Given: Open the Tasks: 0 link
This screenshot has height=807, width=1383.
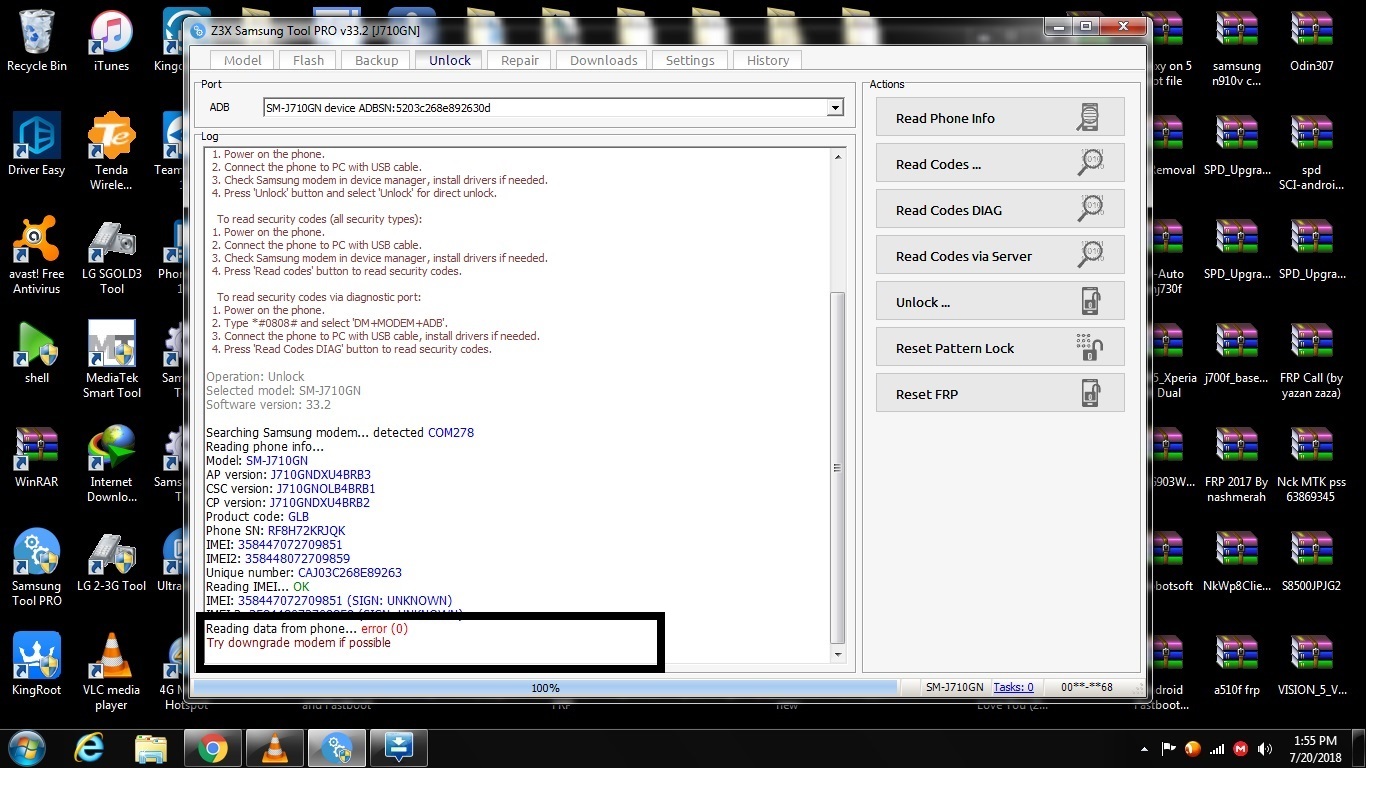Looking at the screenshot, I should click(x=1014, y=687).
